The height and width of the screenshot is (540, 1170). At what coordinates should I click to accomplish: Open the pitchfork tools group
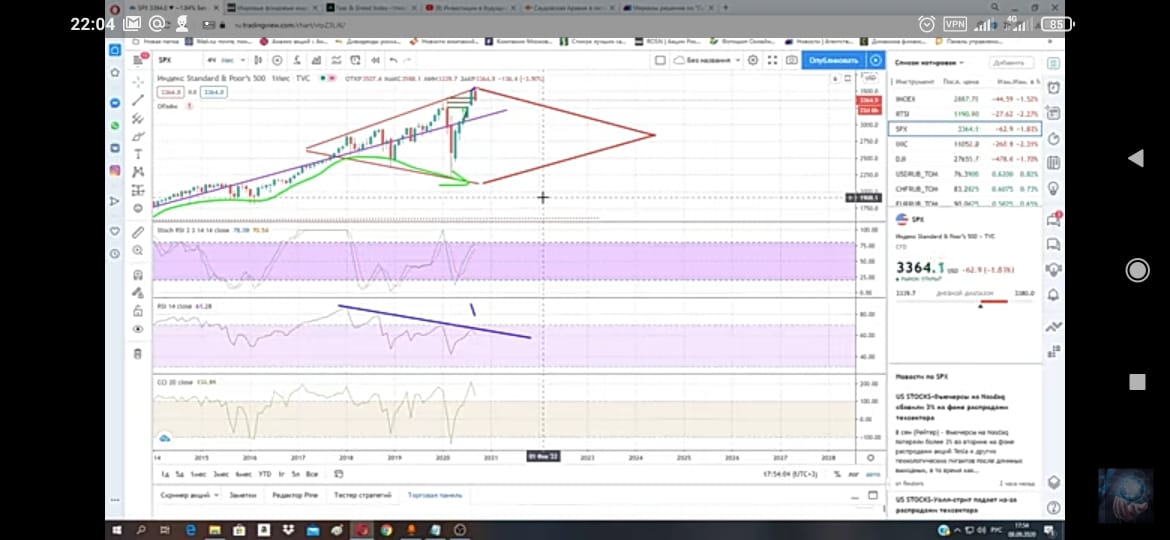(x=138, y=119)
